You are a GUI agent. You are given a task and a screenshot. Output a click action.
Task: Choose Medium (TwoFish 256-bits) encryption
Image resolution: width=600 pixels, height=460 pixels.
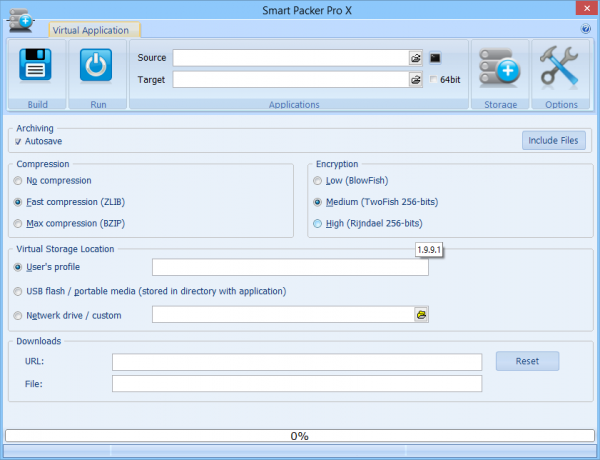click(x=317, y=202)
